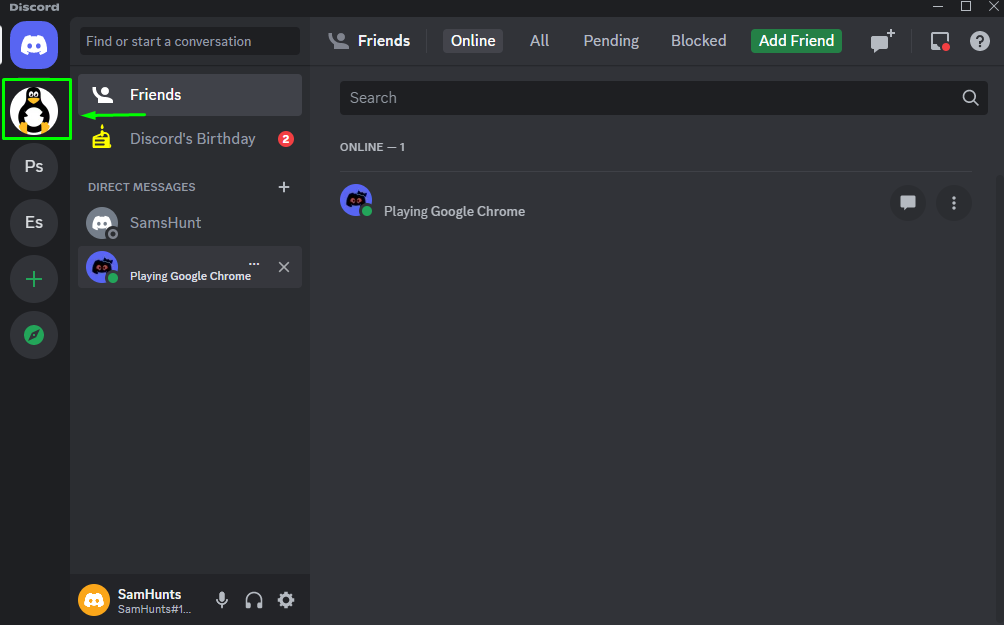The height and width of the screenshot is (625, 1004).
Task: Open the Es server
Action: click(34, 222)
